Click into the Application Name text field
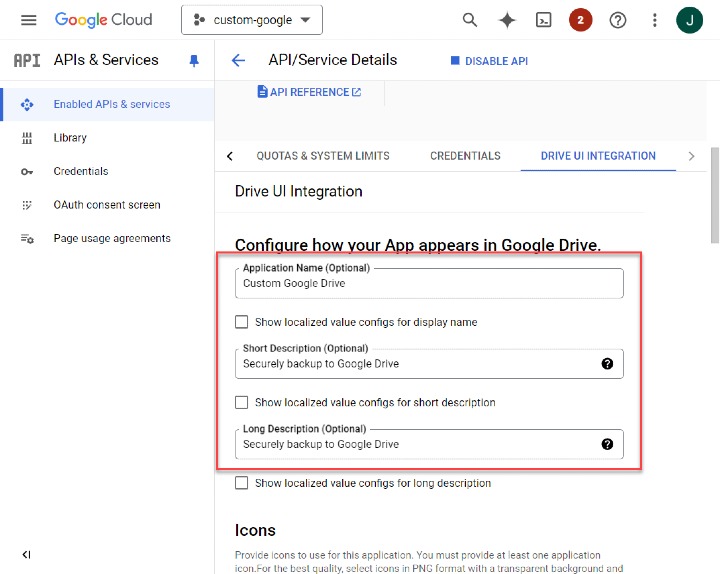This screenshot has height=574, width=720. 429,284
